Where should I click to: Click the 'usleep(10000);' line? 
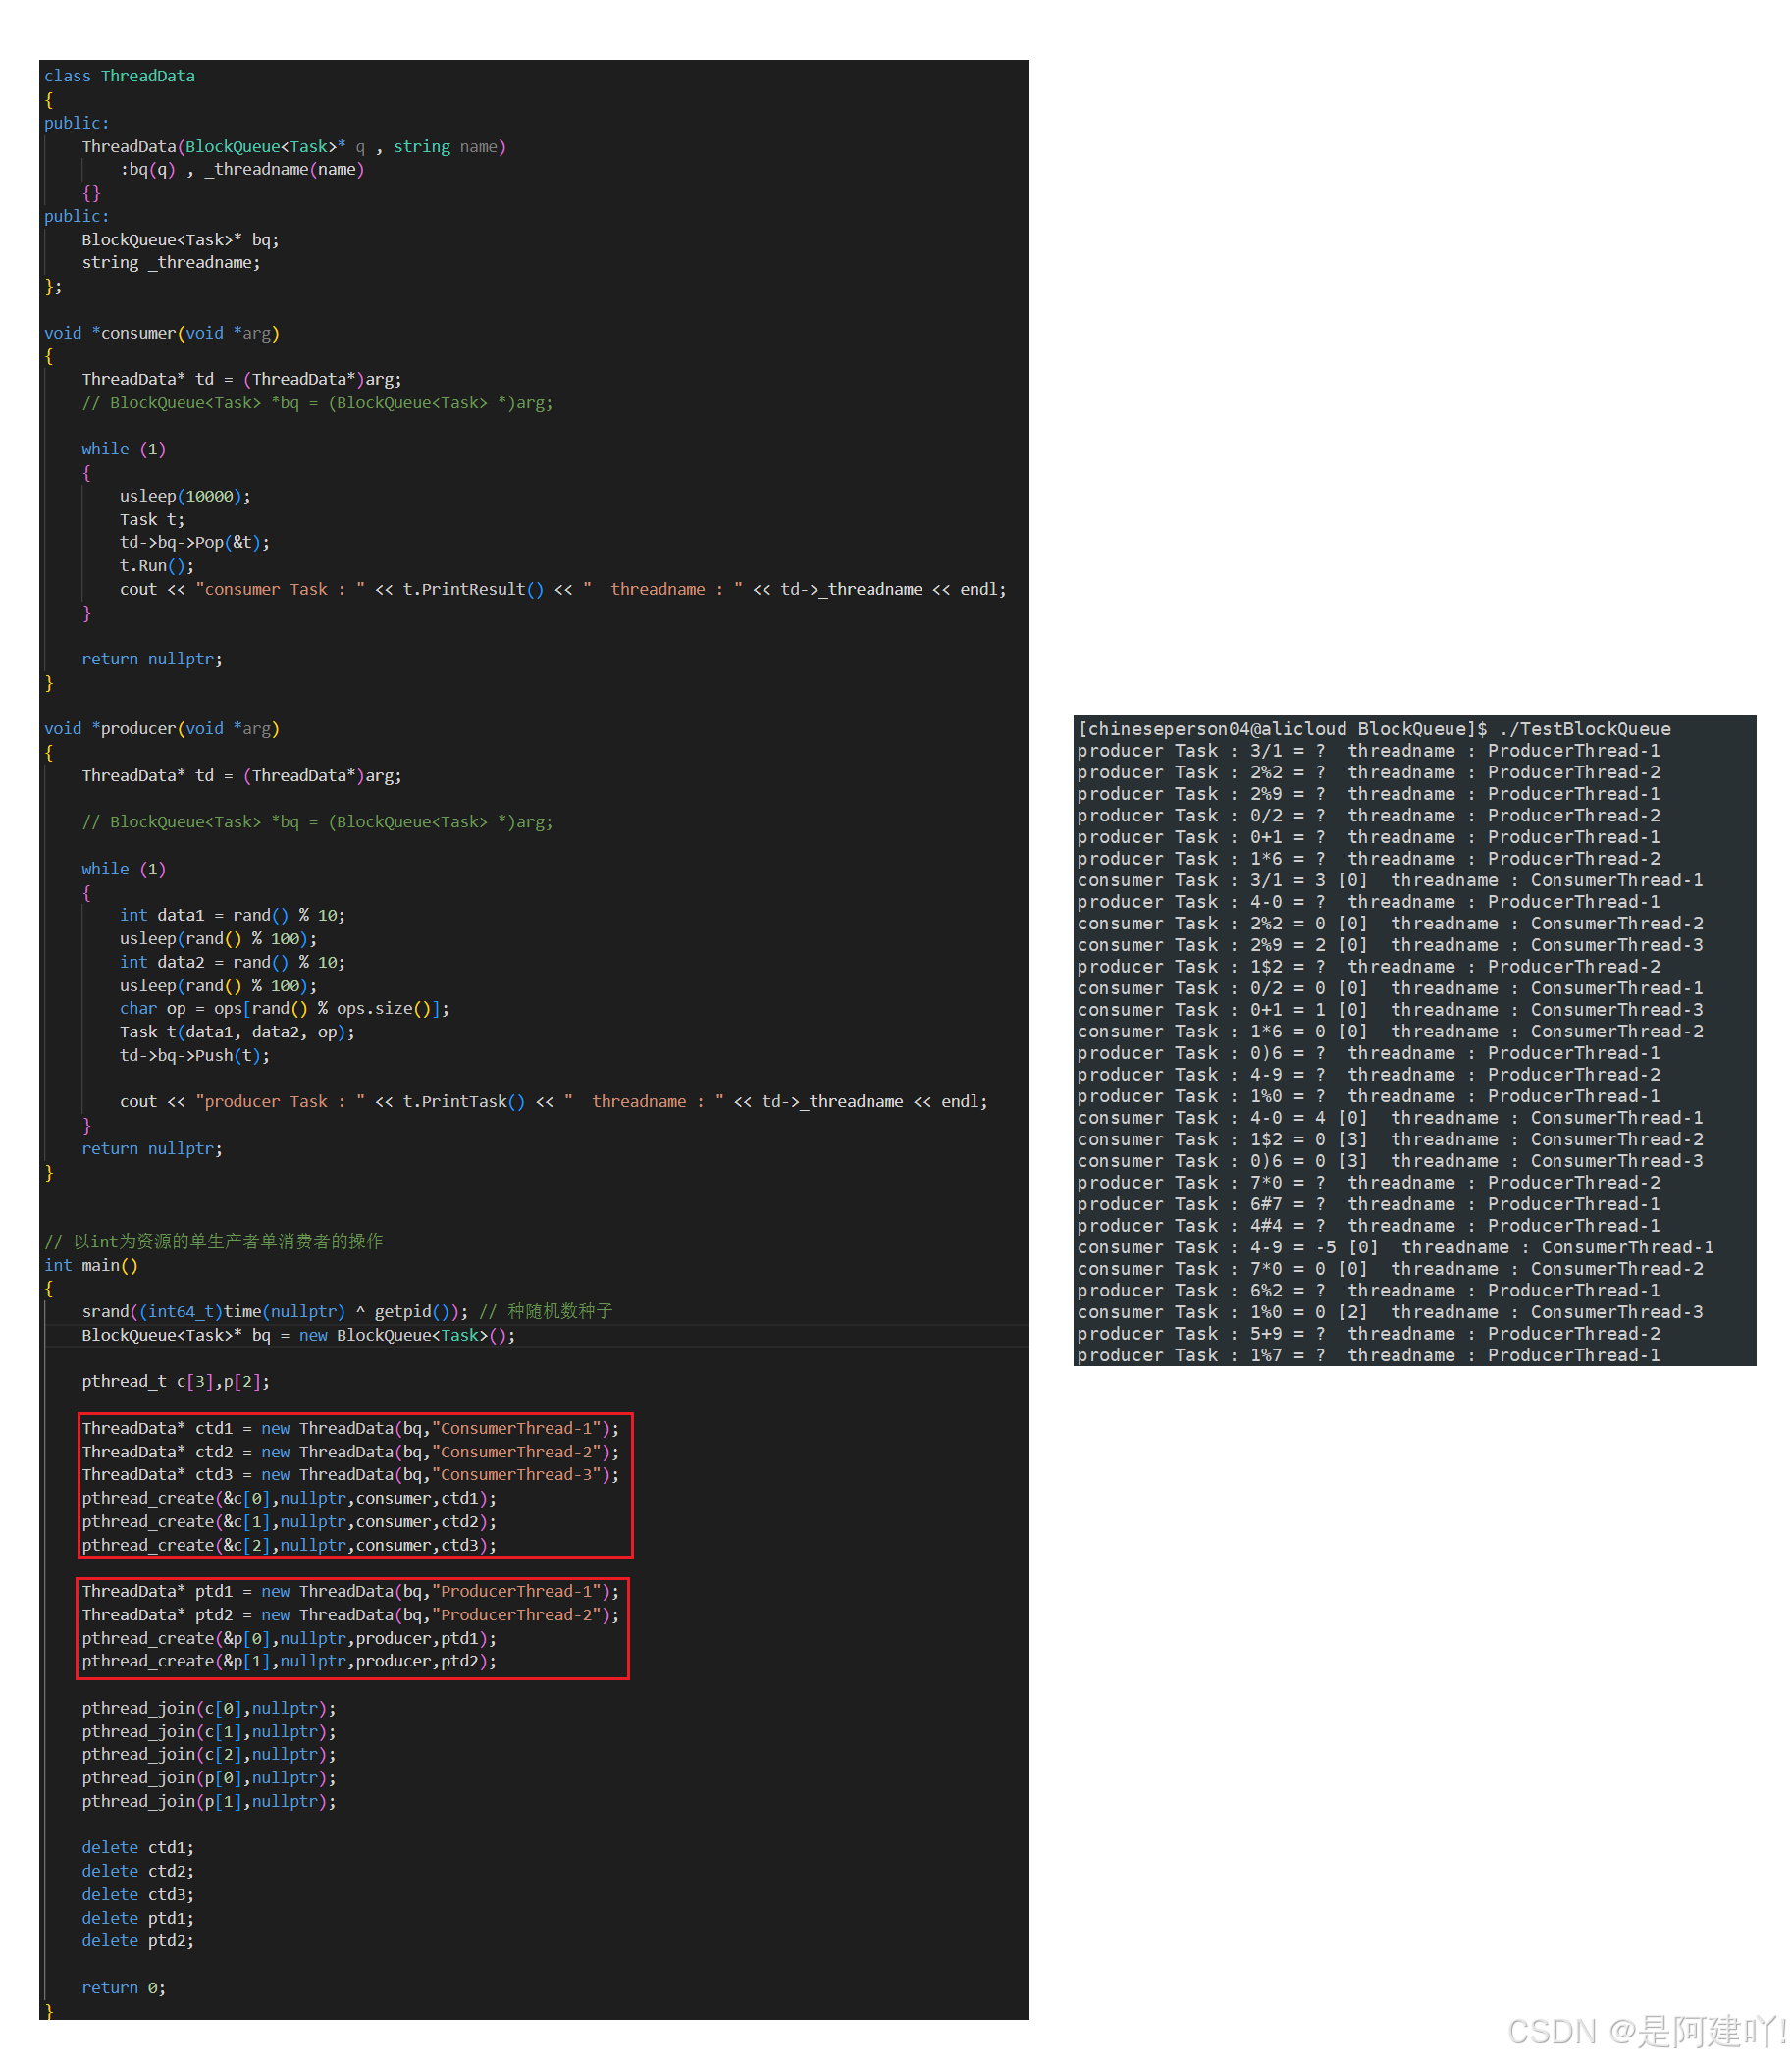pyautogui.click(x=185, y=497)
